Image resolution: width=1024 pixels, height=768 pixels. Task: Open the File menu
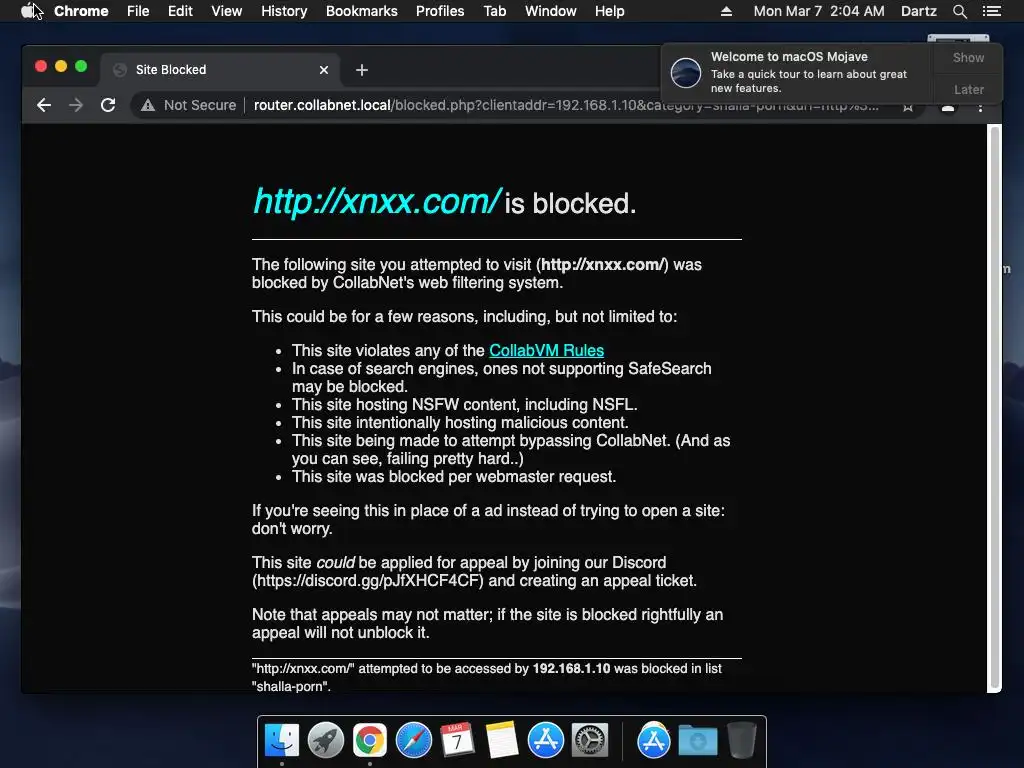138,11
